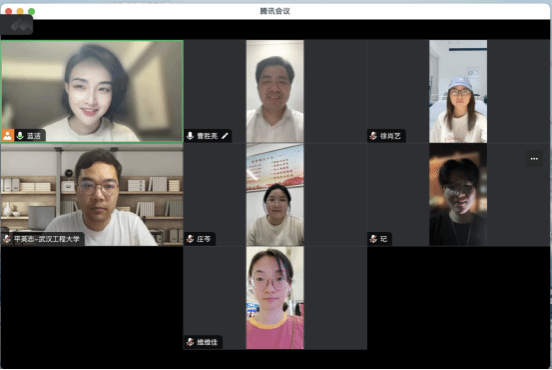The width and height of the screenshot is (552, 370).
Task: Click the 徐肖艺 name label text
Action: point(390,136)
